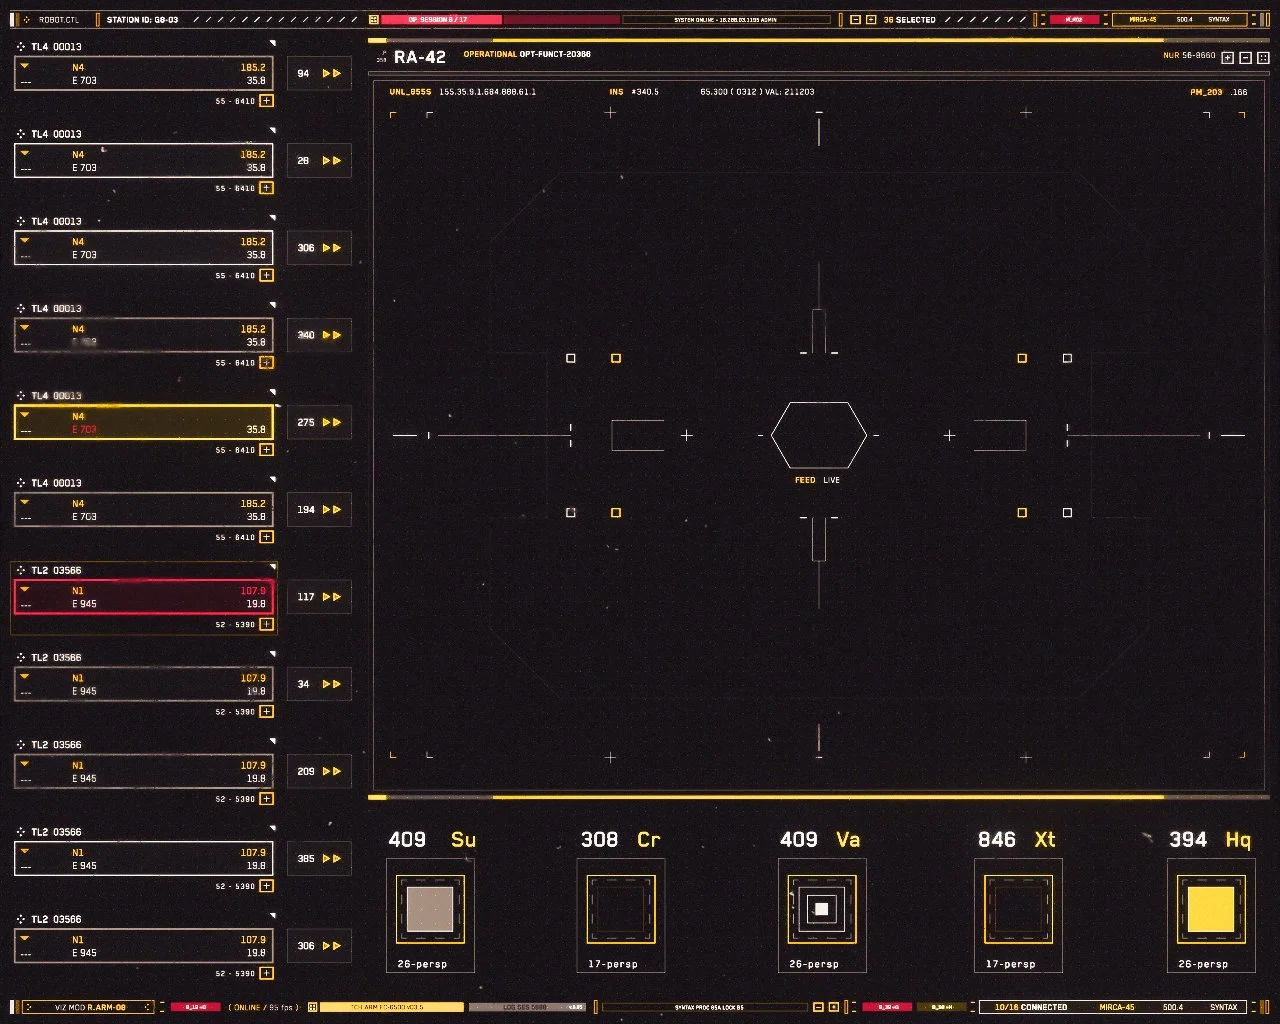Select the 846 Xt preset heading
Viewport: 1280px width, 1024px height.
tap(1017, 840)
